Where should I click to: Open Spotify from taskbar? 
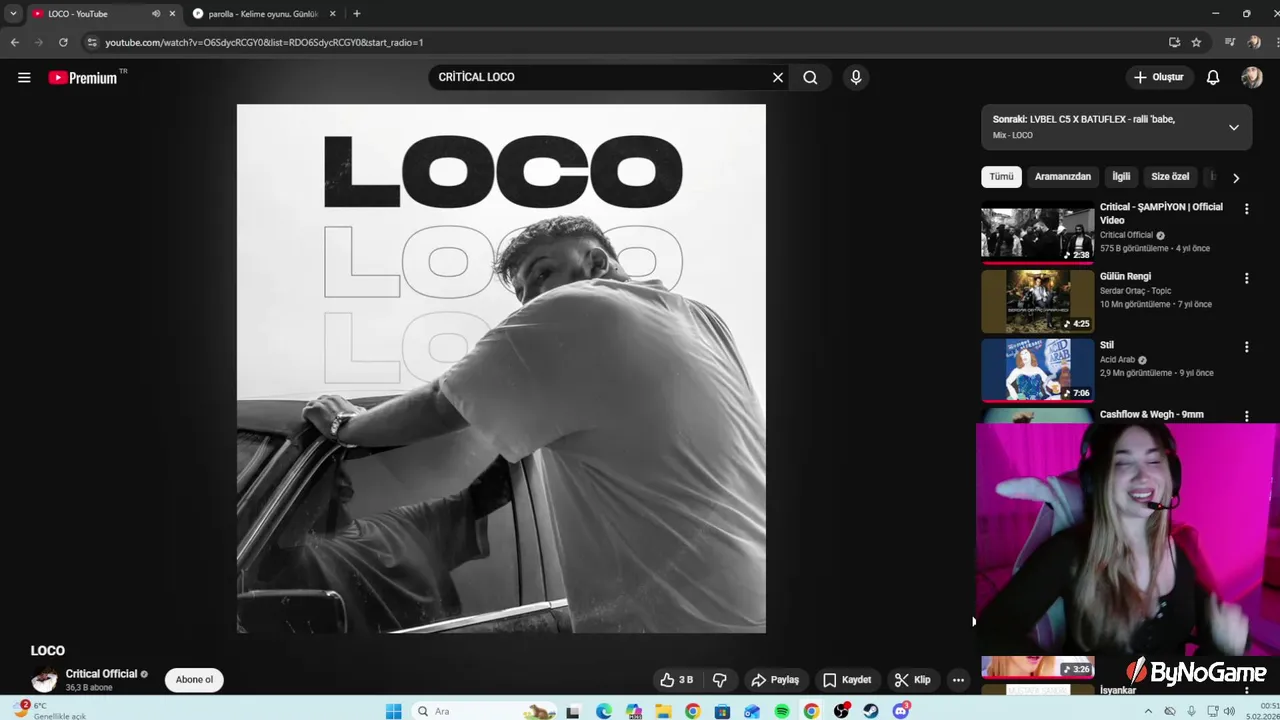click(x=782, y=711)
